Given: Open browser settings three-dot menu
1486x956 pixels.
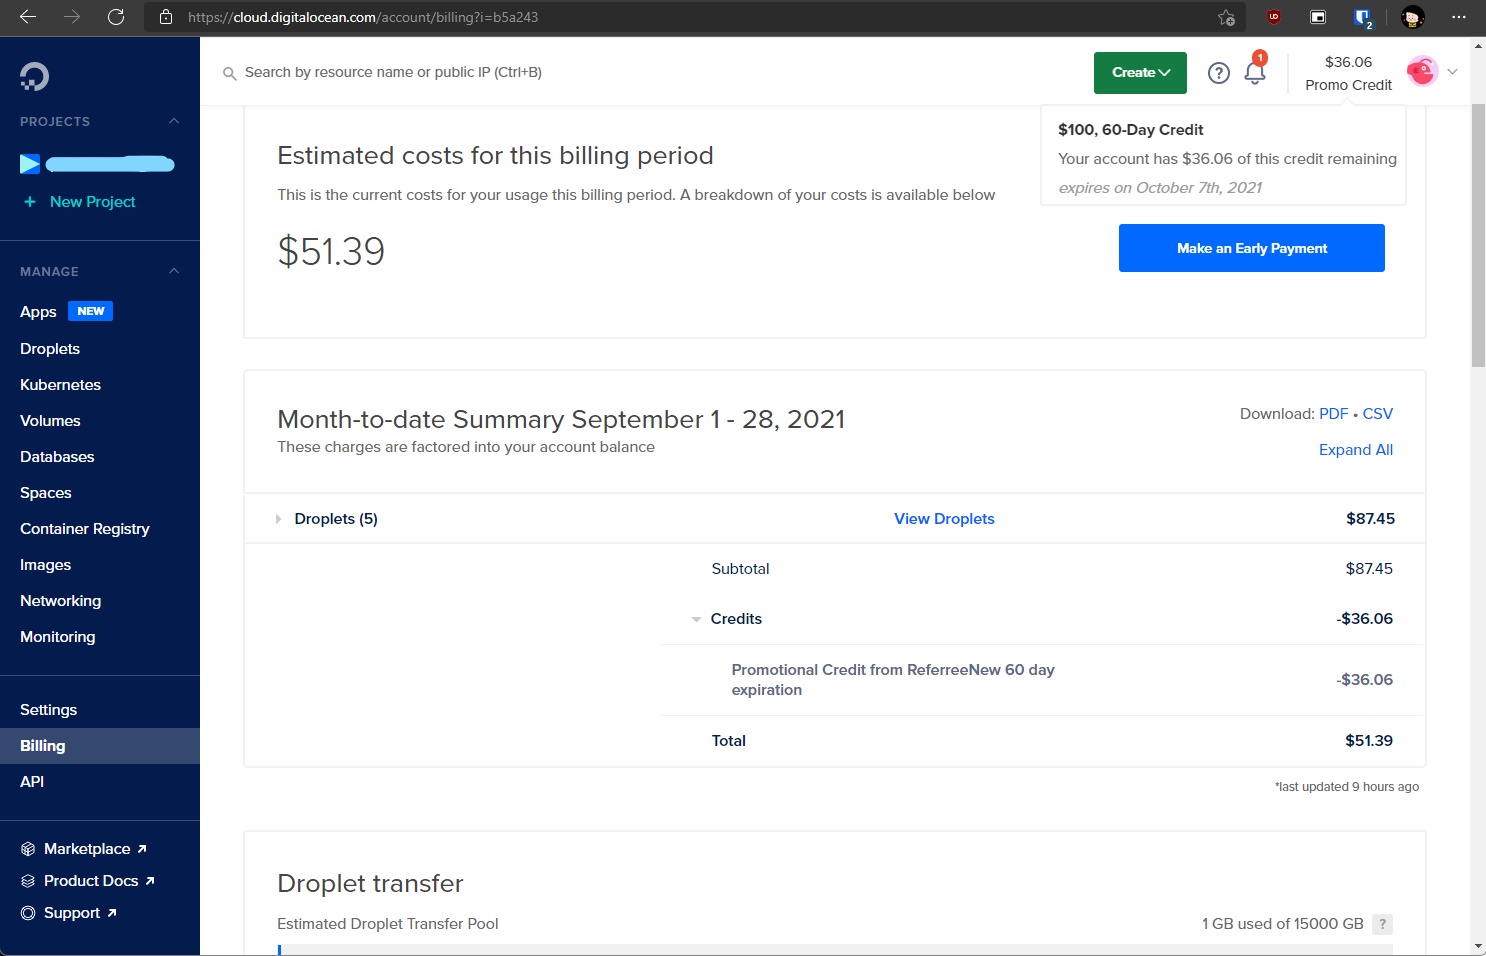Looking at the screenshot, I should tap(1459, 17).
